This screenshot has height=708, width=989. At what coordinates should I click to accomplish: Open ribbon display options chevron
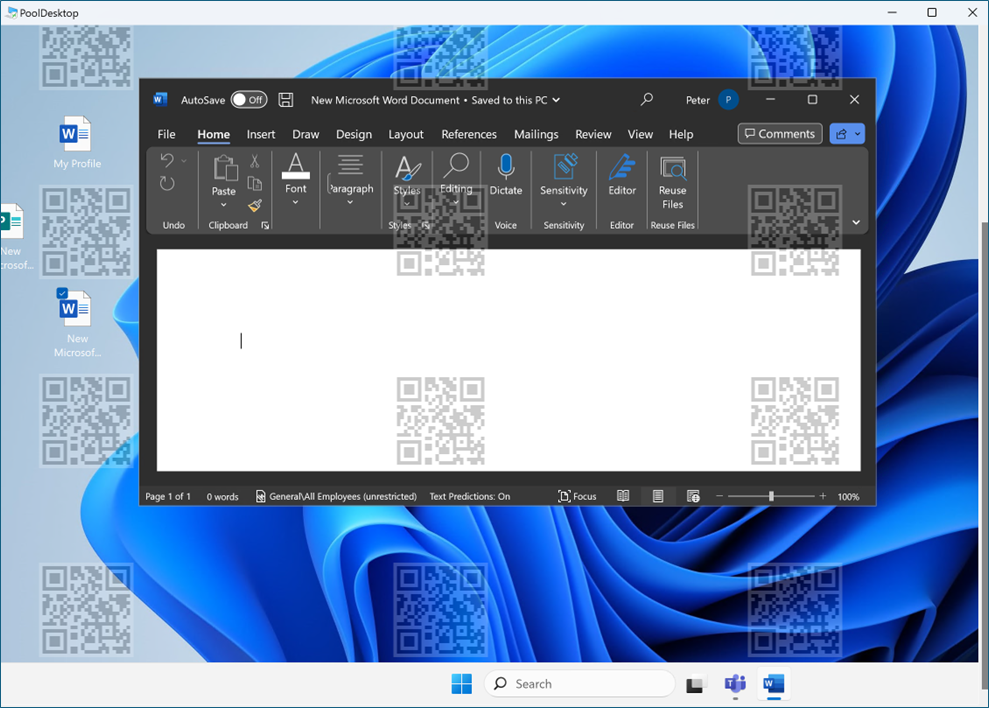(x=856, y=222)
